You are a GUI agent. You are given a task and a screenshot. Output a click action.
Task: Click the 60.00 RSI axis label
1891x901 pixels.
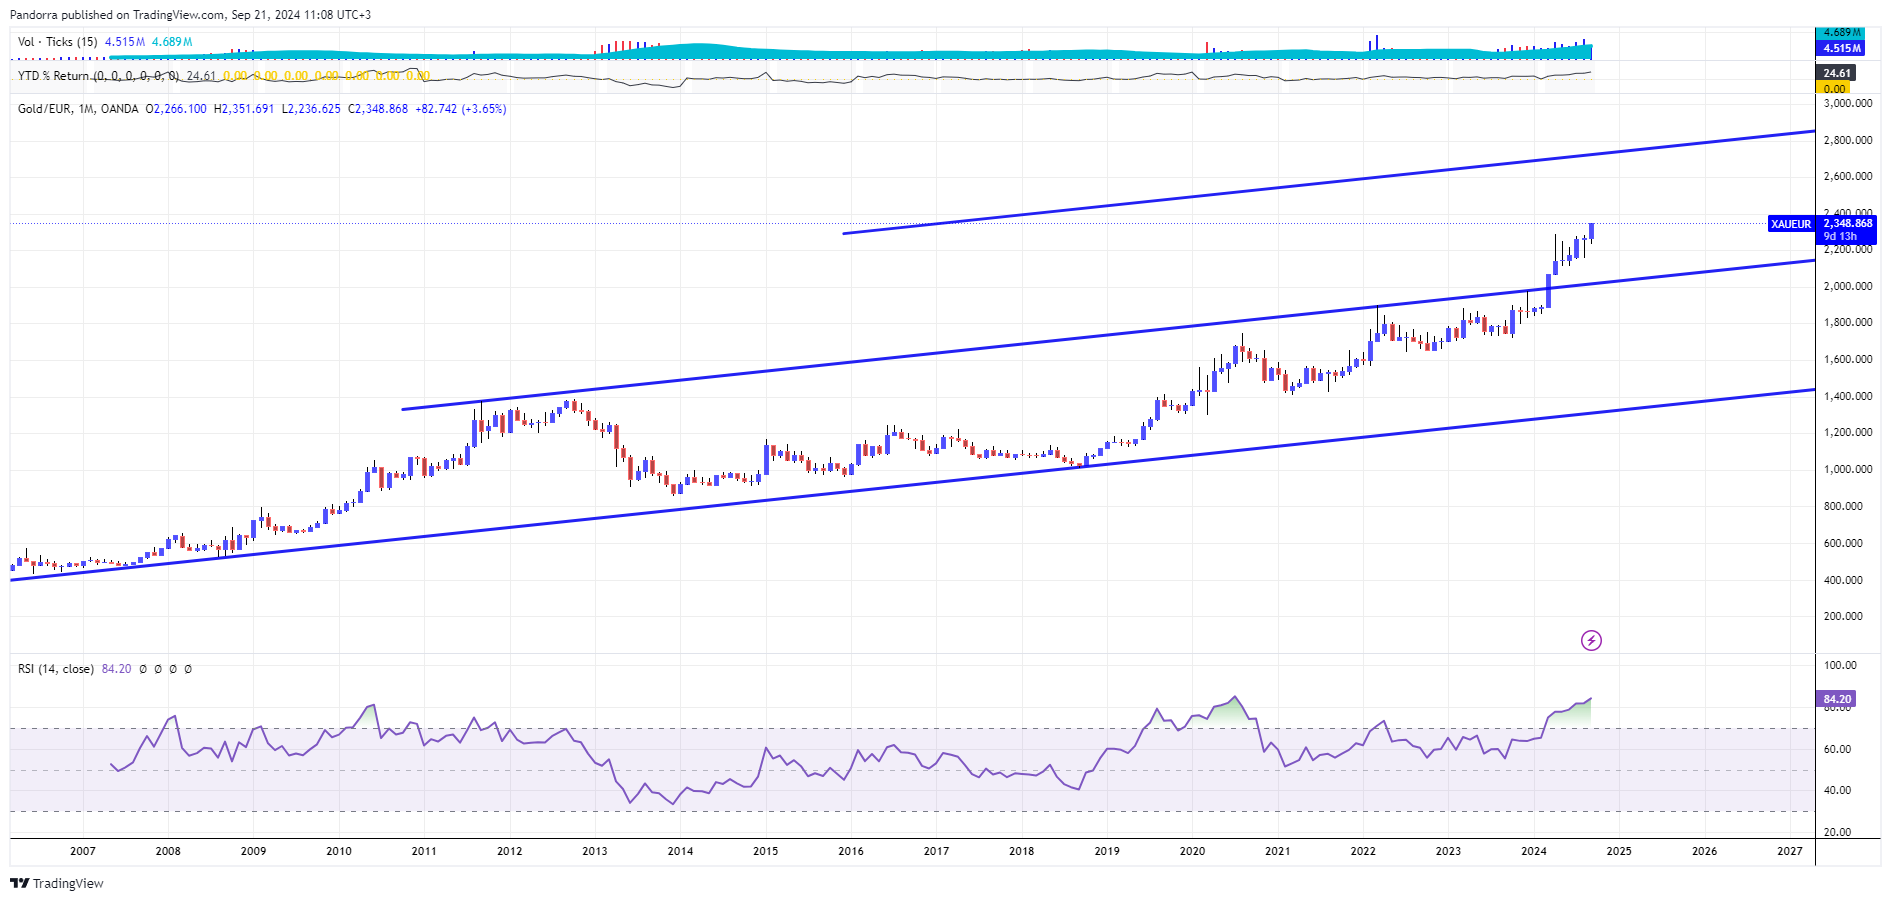coord(1838,749)
